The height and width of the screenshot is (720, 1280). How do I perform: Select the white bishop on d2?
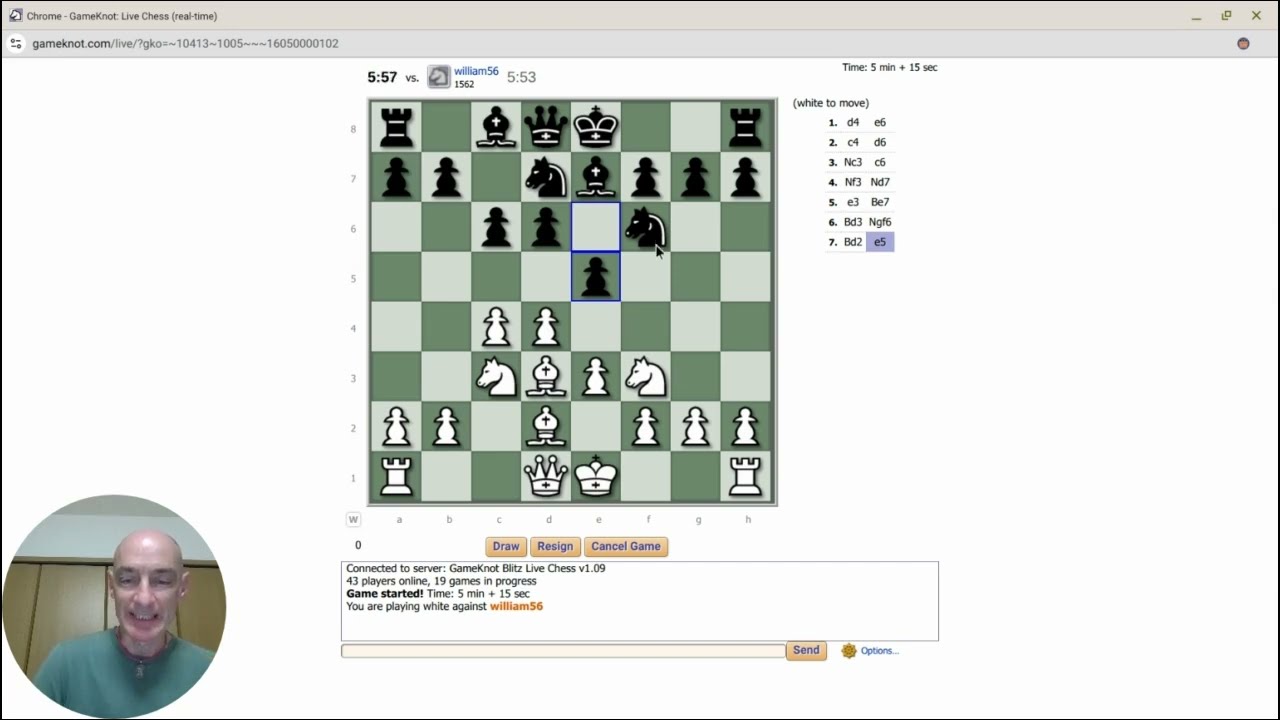[x=546, y=427]
